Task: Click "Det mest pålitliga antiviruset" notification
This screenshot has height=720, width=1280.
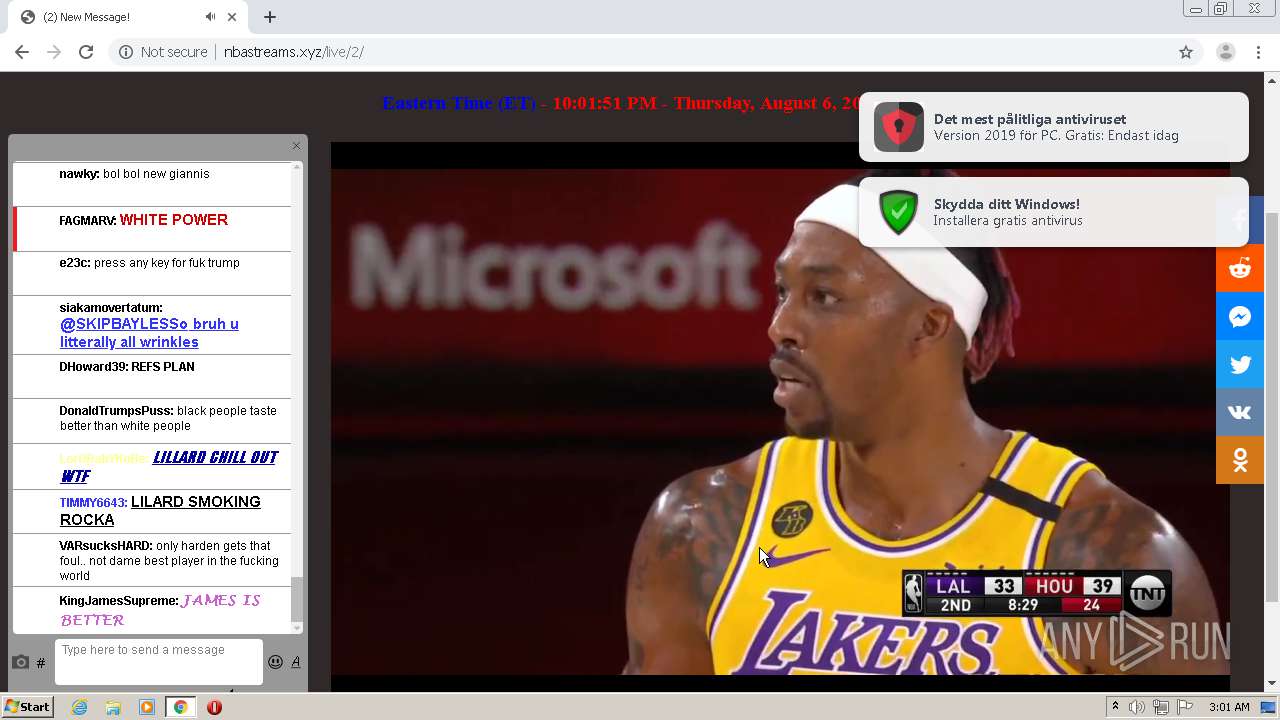Action: (1053, 127)
